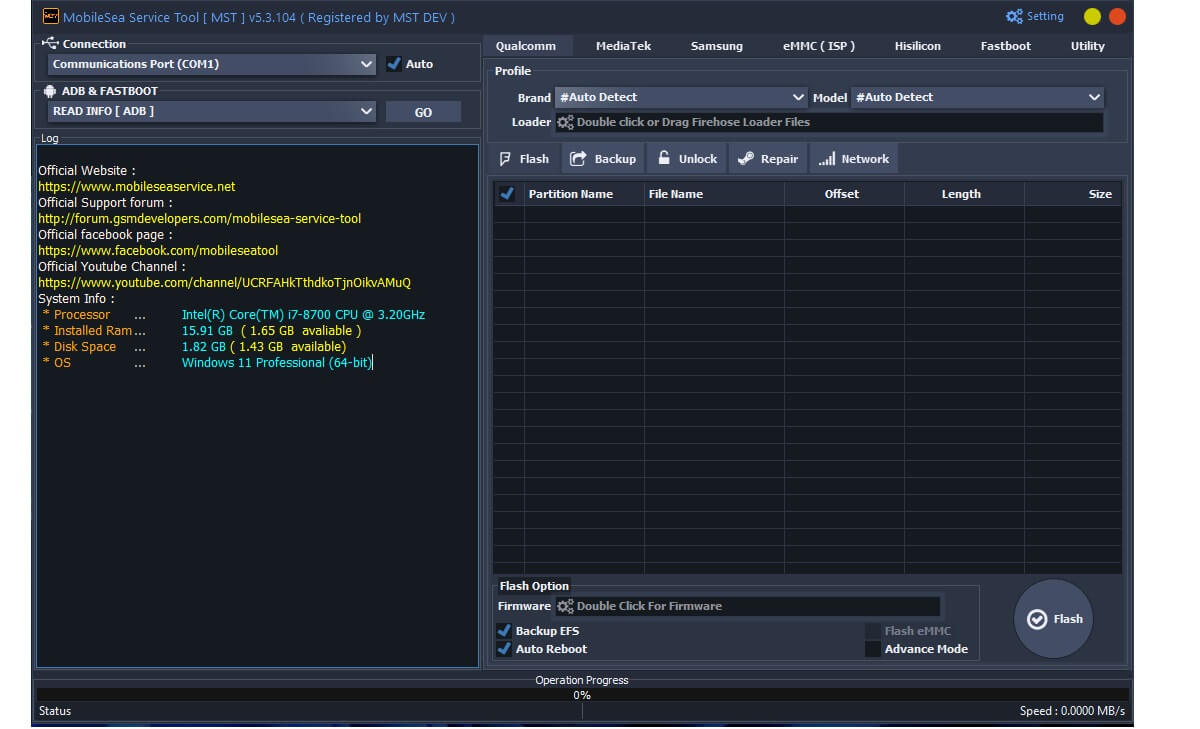
Task: Click the Setting gears icon
Action: click(1014, 16)
